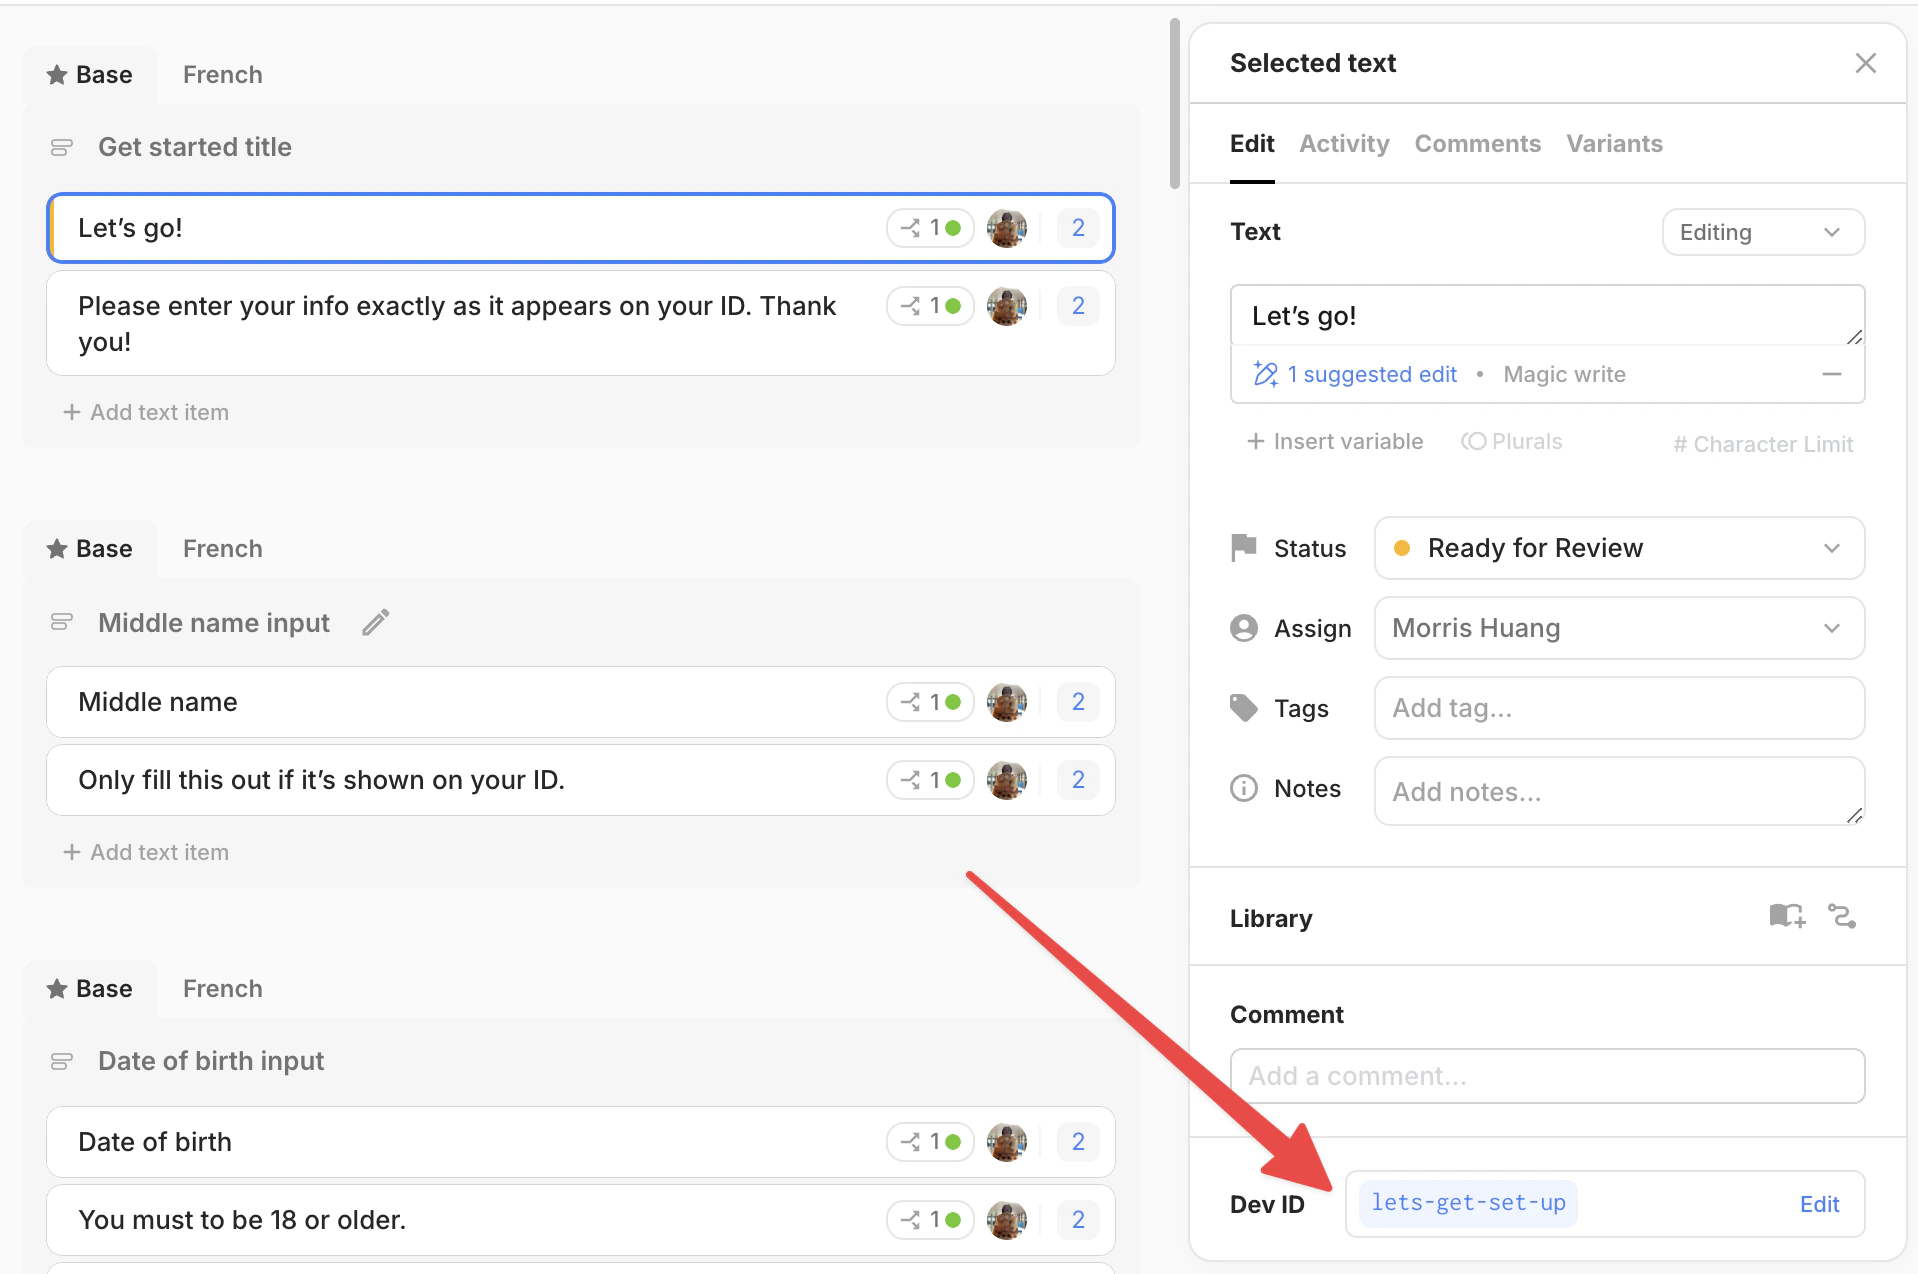Select French tab in Get started title block
The height and width of the screenshot is (1274, 1918).
pos(222,75)
